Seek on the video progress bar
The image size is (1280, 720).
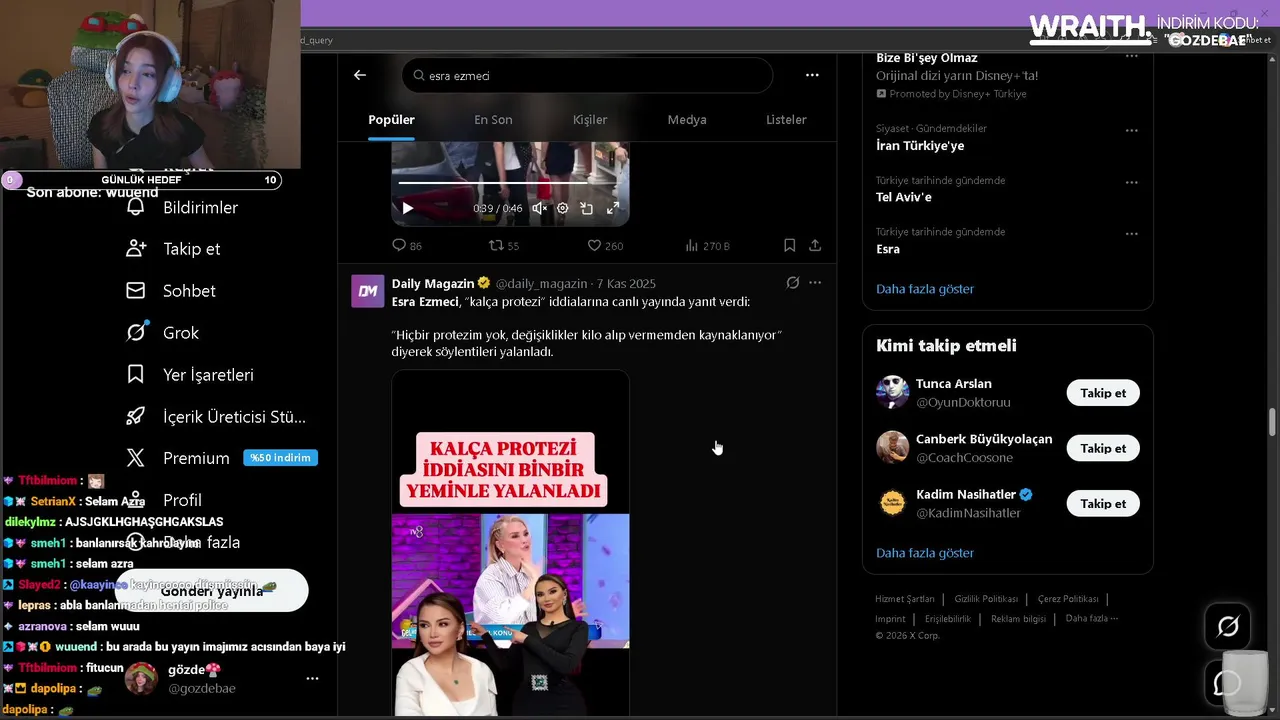(510, 183)
